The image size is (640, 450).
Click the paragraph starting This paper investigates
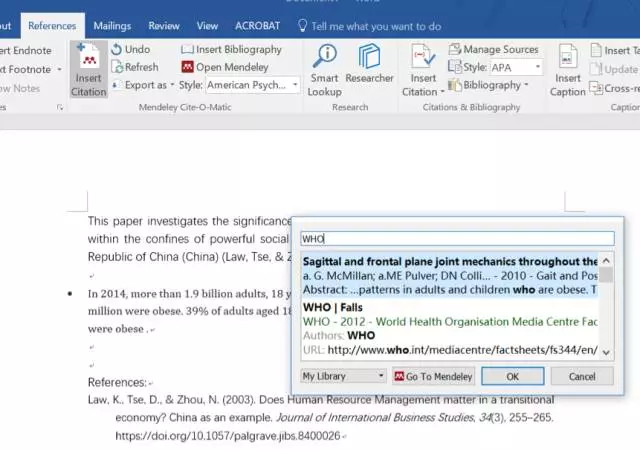[190, 239]
